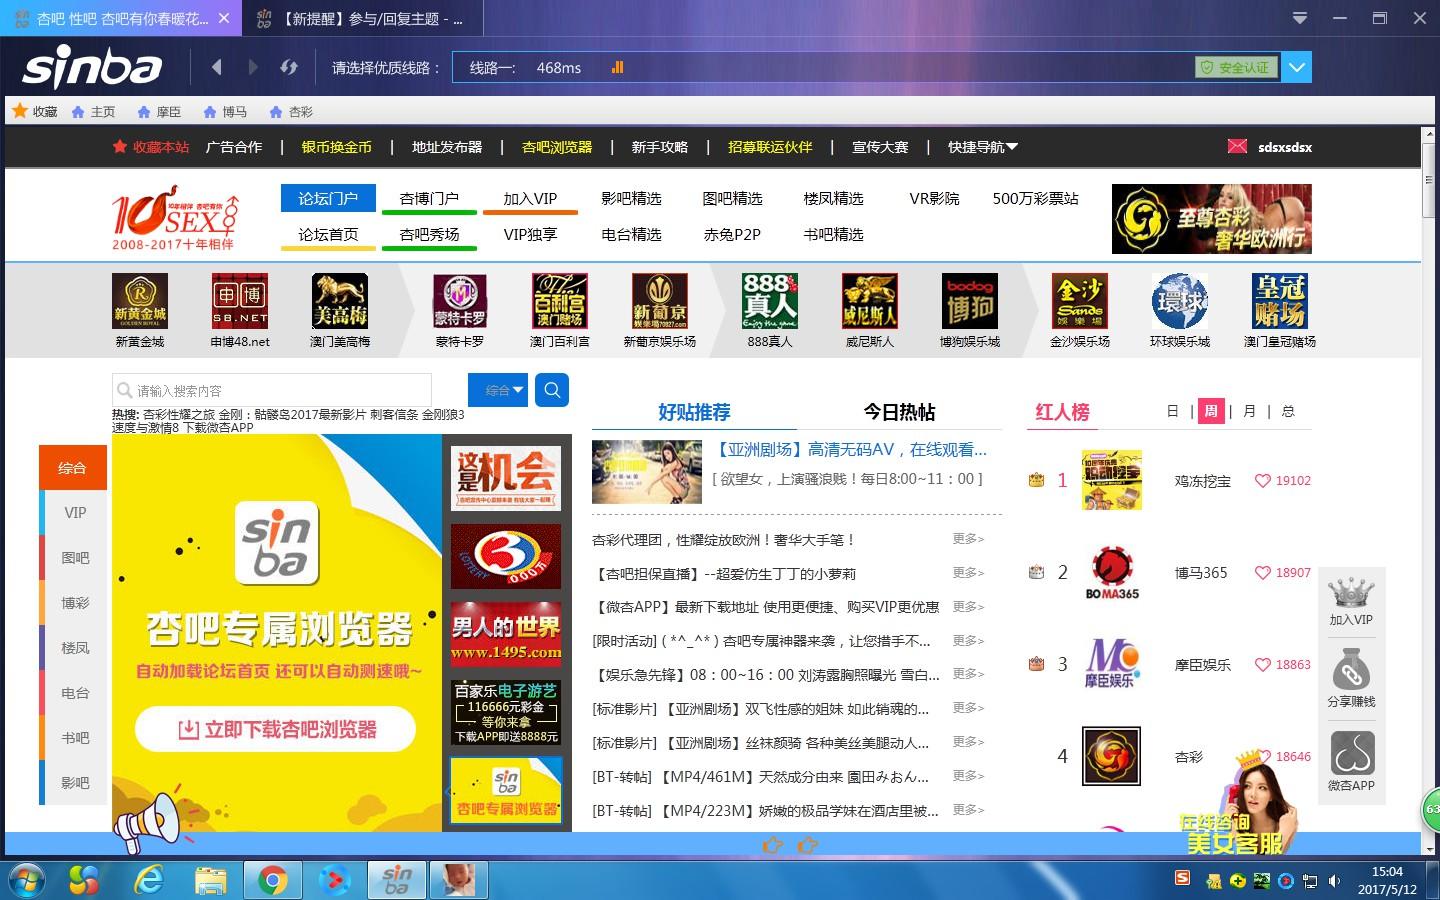Open the Windows Start menu
The height and width of the screenshot is (900, 1440).
[27, 880]
